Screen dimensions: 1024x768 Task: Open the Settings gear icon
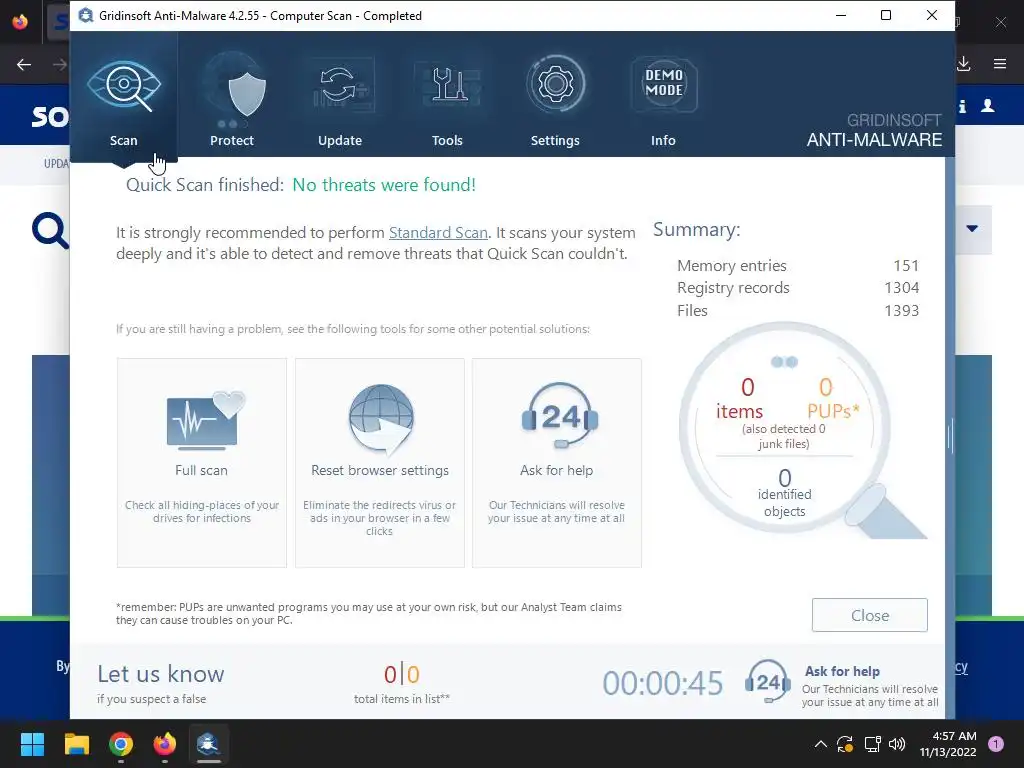tap(556, 84)
